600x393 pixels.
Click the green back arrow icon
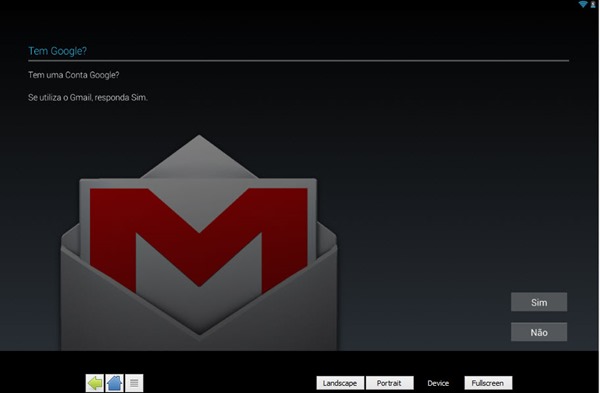pyautogui.click(x=95, y=383)
